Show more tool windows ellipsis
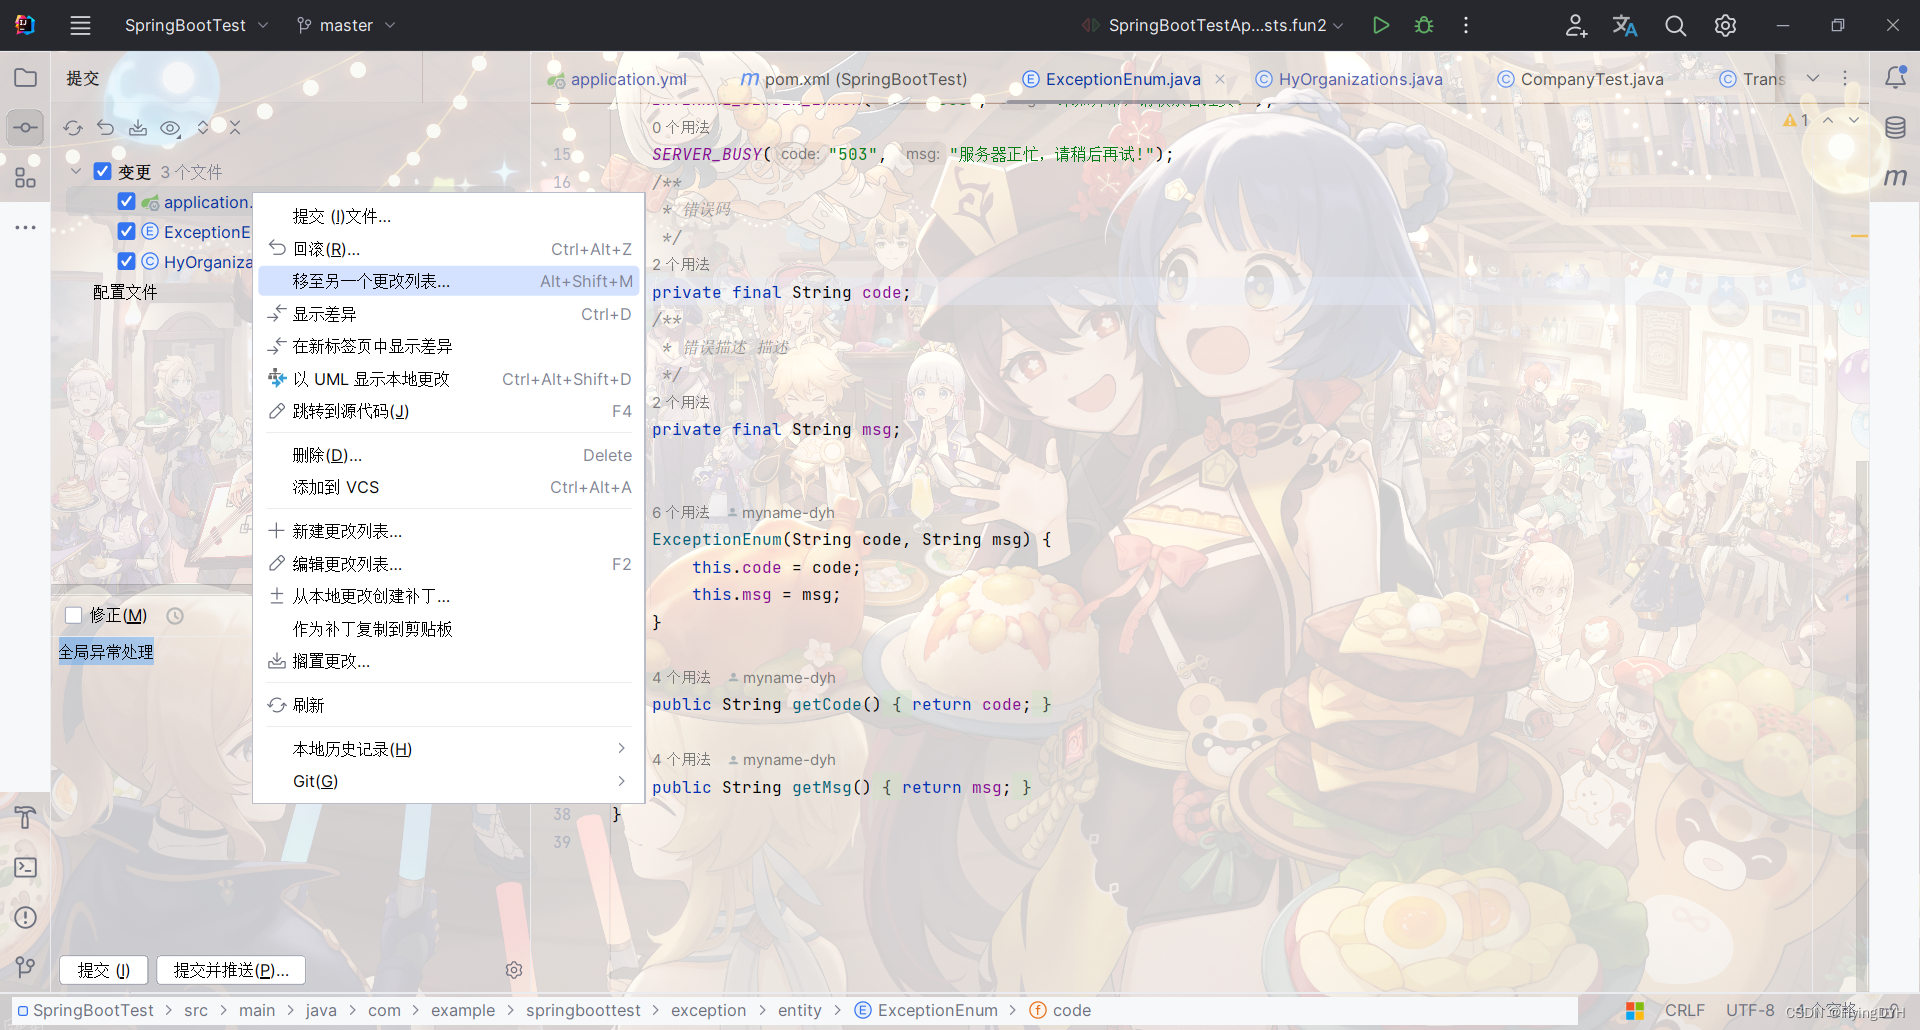This screenshot has height=1030, width=1920. pos(25,228)
